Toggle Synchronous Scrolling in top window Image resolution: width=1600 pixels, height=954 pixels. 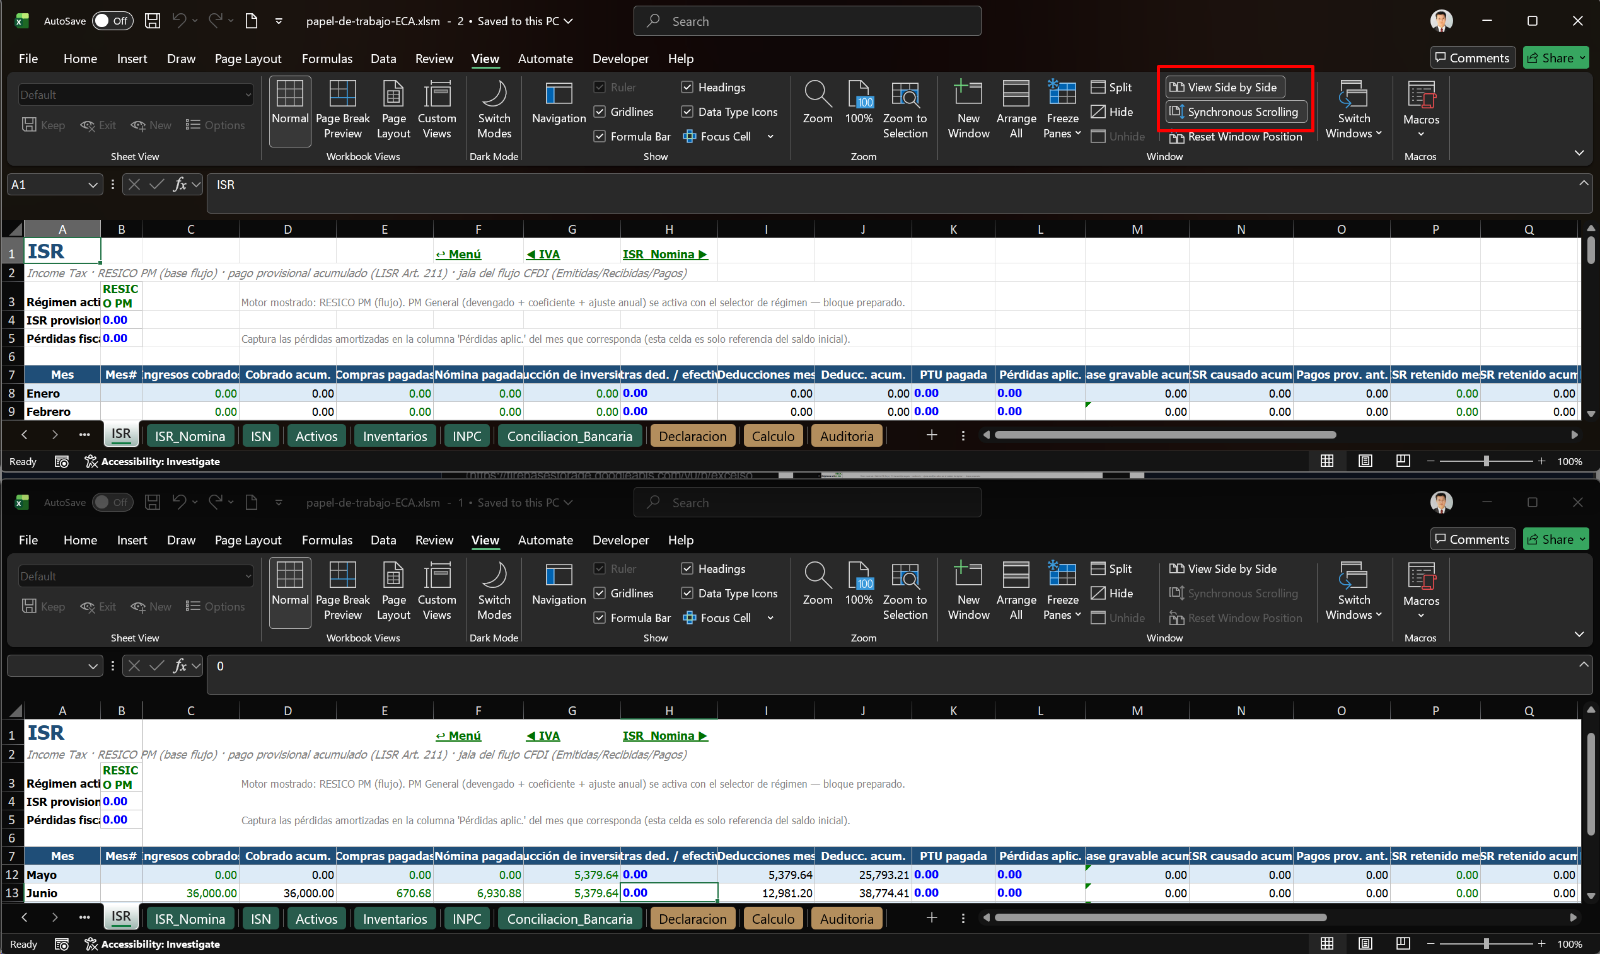coord(1234,112)
